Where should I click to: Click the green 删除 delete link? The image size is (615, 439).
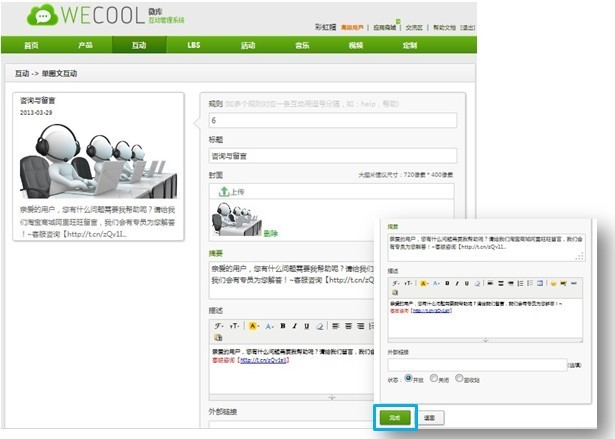[271, 233]
